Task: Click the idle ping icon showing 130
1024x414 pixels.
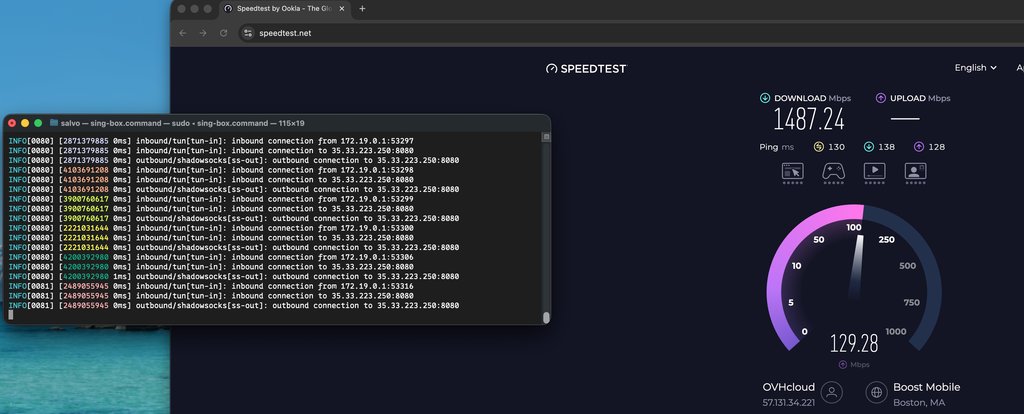Action: pyautogui.click(x=819, y=147)
